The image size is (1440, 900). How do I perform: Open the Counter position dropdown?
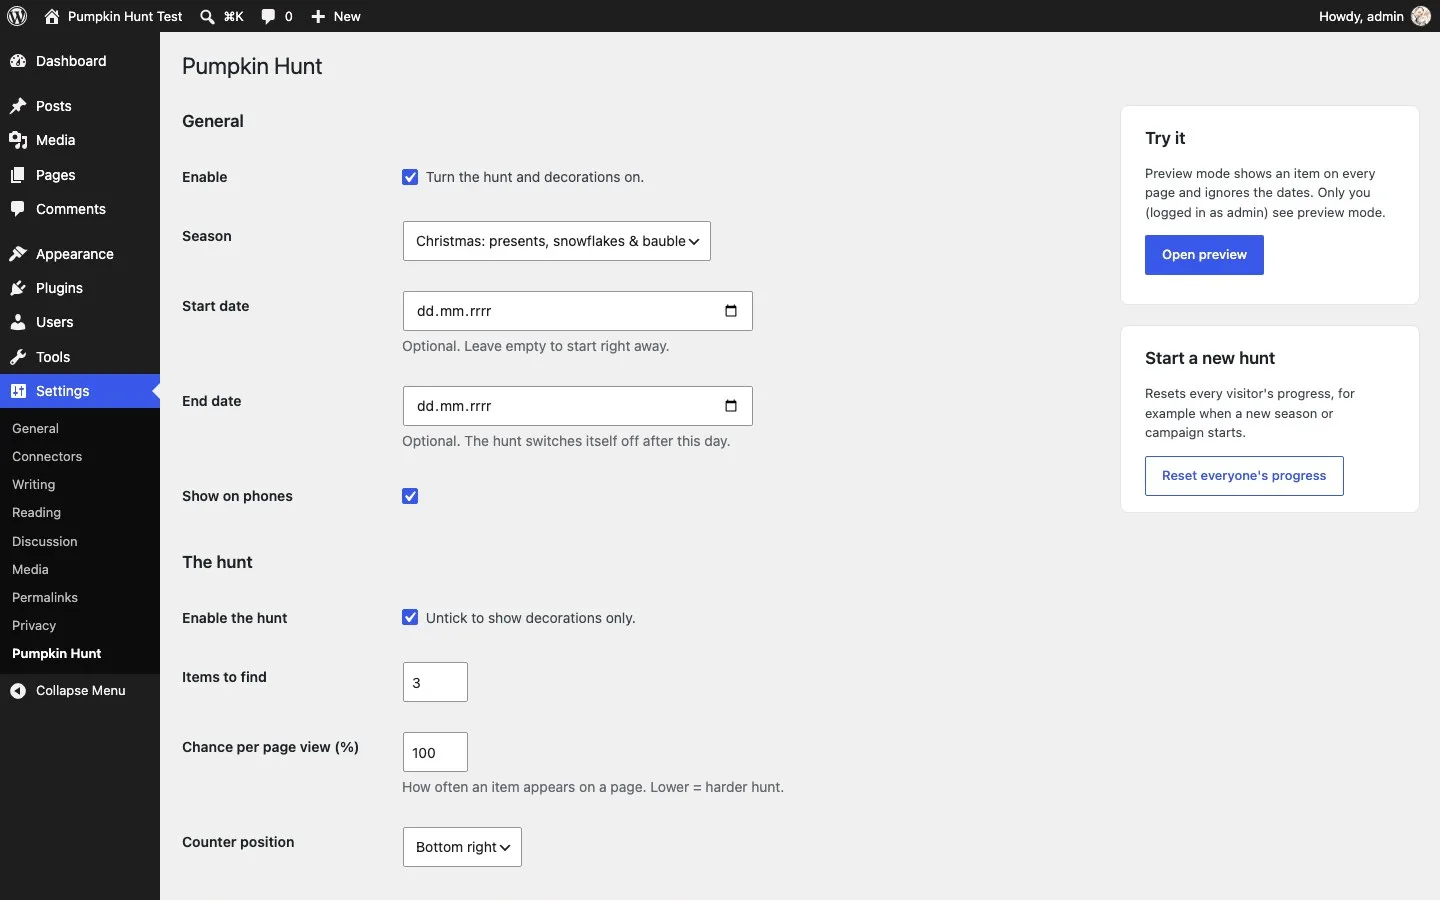tap(462, 847)
